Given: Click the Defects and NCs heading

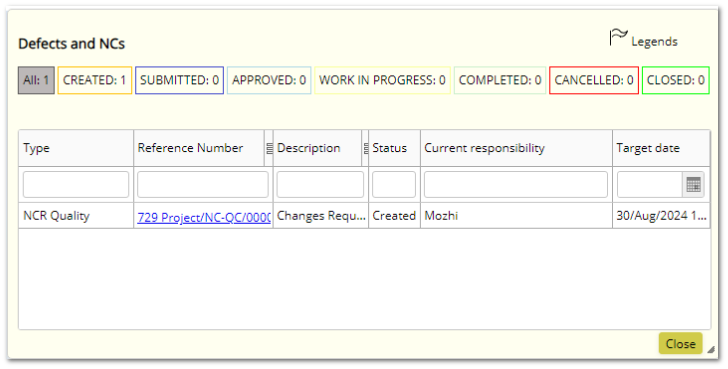Looking at the screenshot, I should coord(72,44).
